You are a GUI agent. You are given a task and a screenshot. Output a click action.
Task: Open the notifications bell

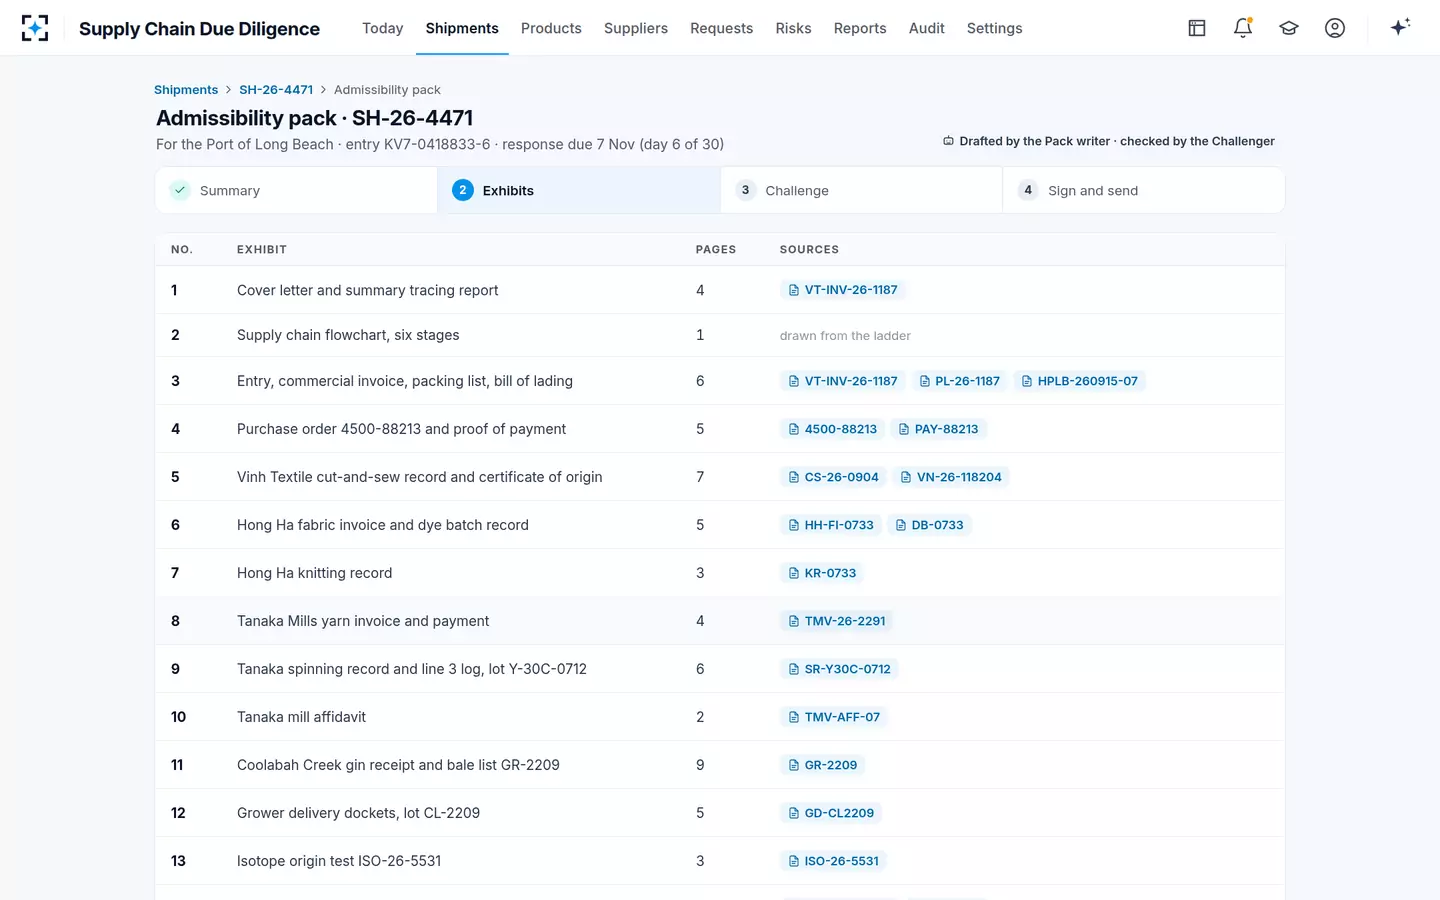pos(1243,28)
